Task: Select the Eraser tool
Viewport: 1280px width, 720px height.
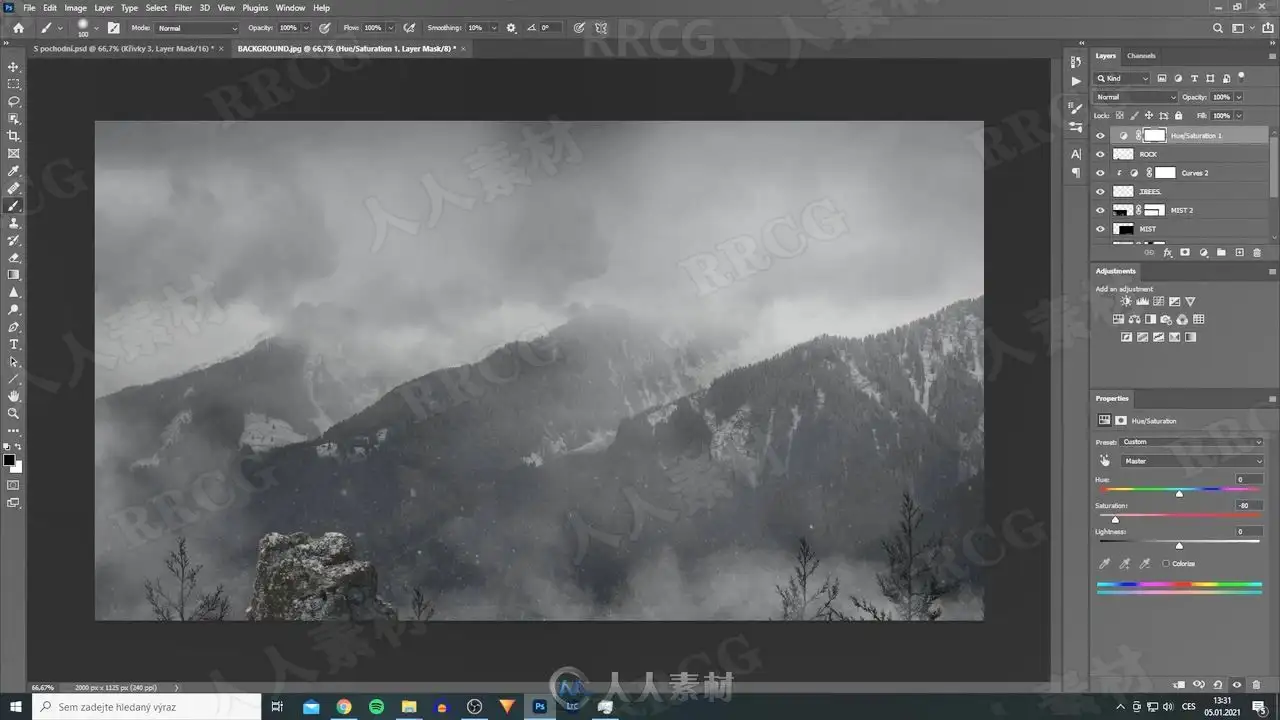Action: click(14, 258)
